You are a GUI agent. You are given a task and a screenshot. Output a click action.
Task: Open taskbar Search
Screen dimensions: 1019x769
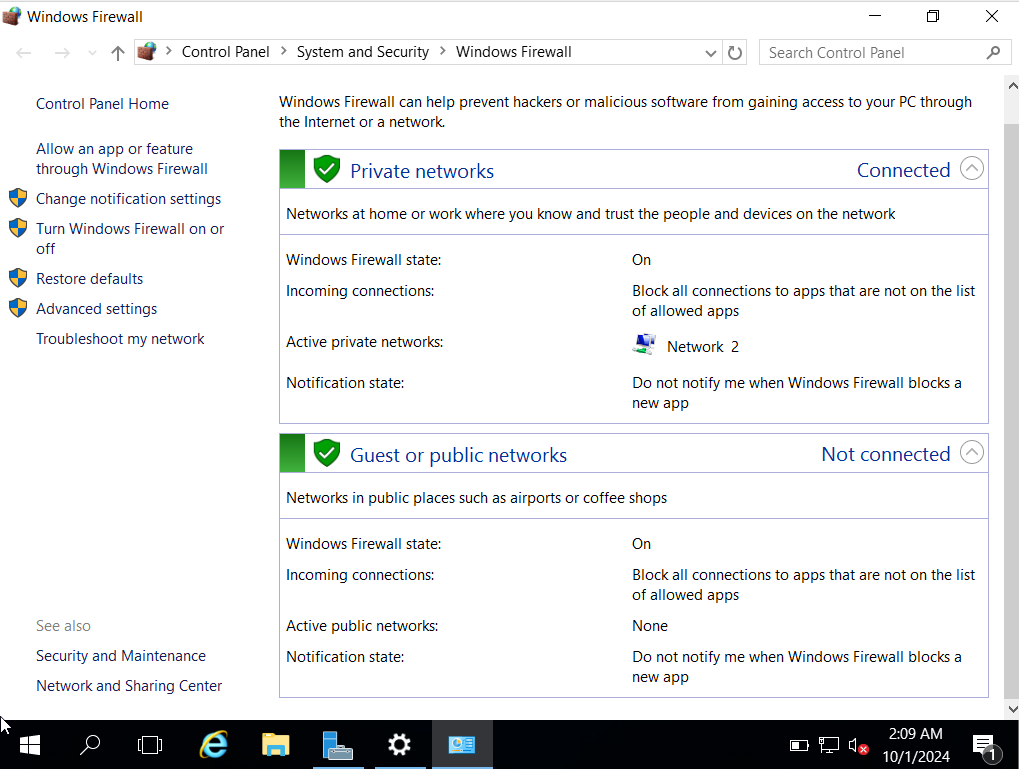pos(90,745)
